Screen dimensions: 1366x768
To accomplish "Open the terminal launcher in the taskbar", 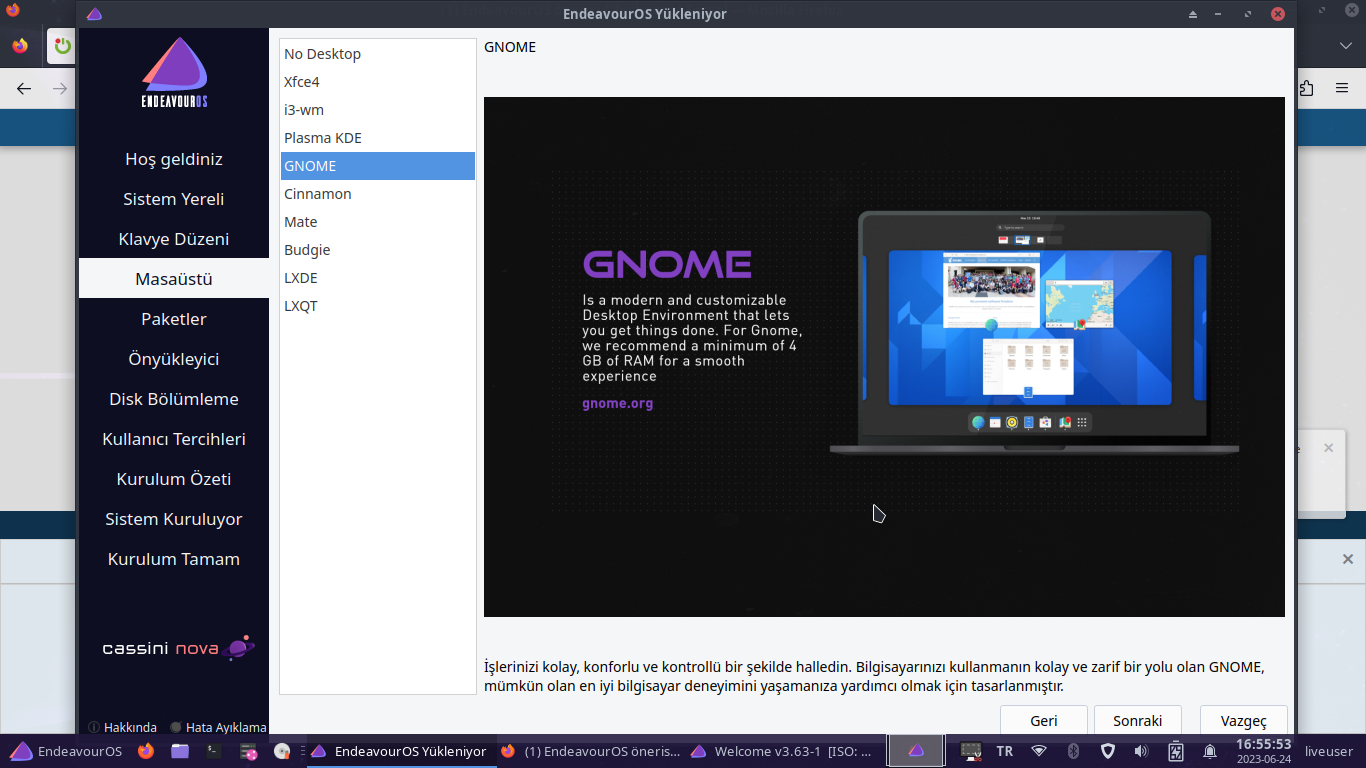I will pos(214,751).
